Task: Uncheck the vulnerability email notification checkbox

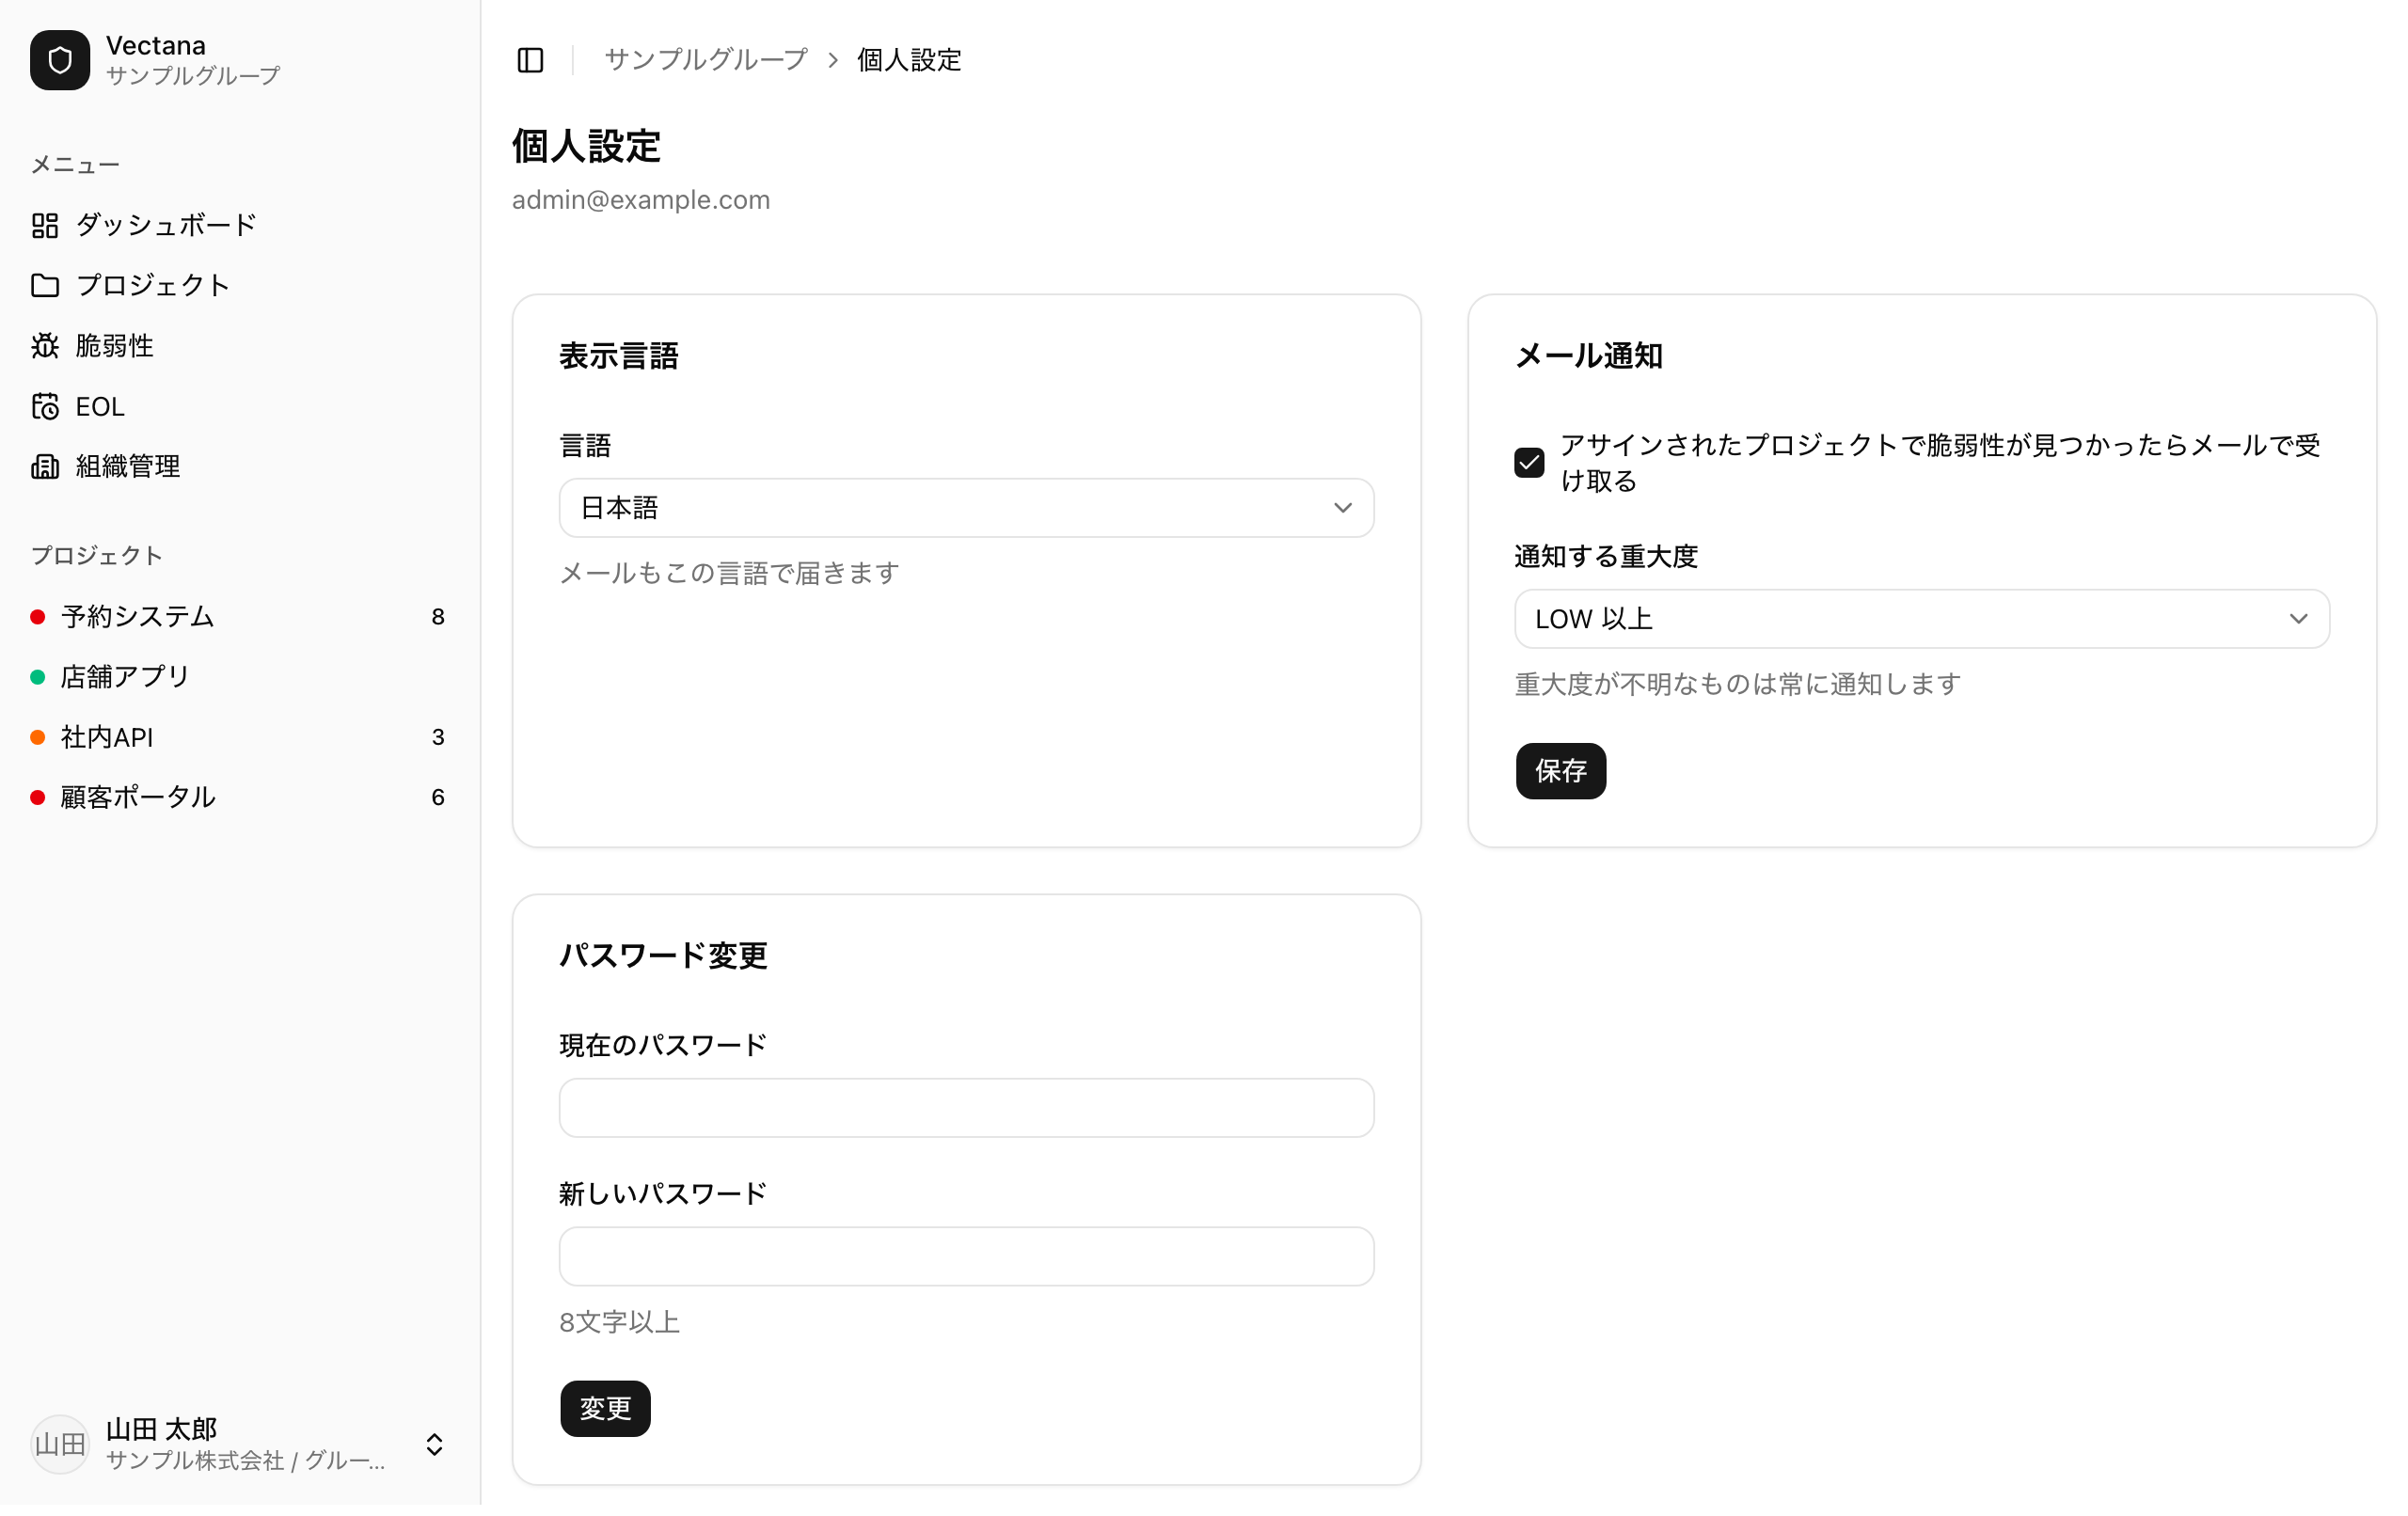Action: (x=1529, y=463)
